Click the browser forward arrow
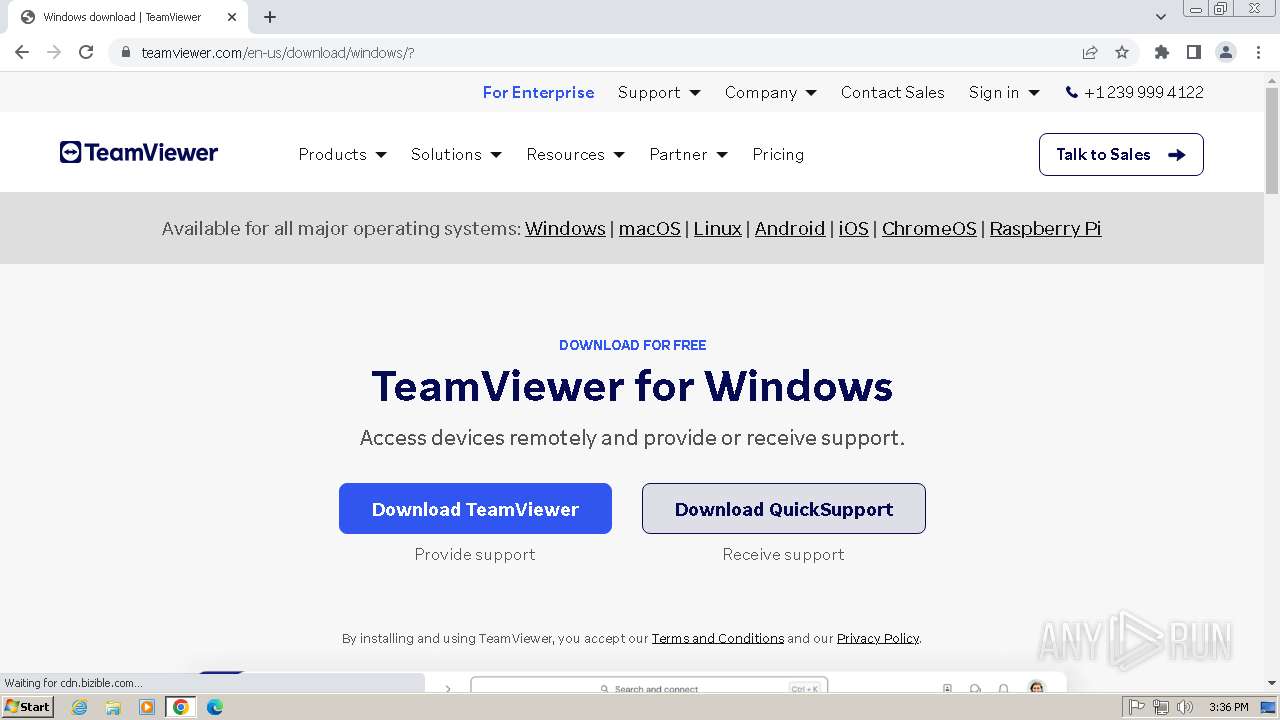1280x720 pixels. pos(54,52)
